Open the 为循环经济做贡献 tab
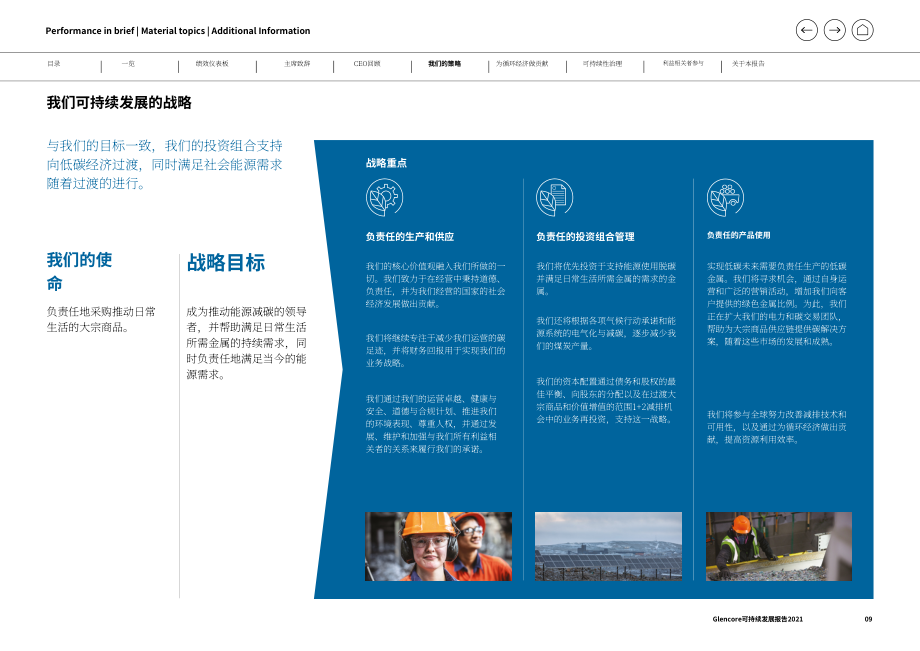 [x=522, y=64]
